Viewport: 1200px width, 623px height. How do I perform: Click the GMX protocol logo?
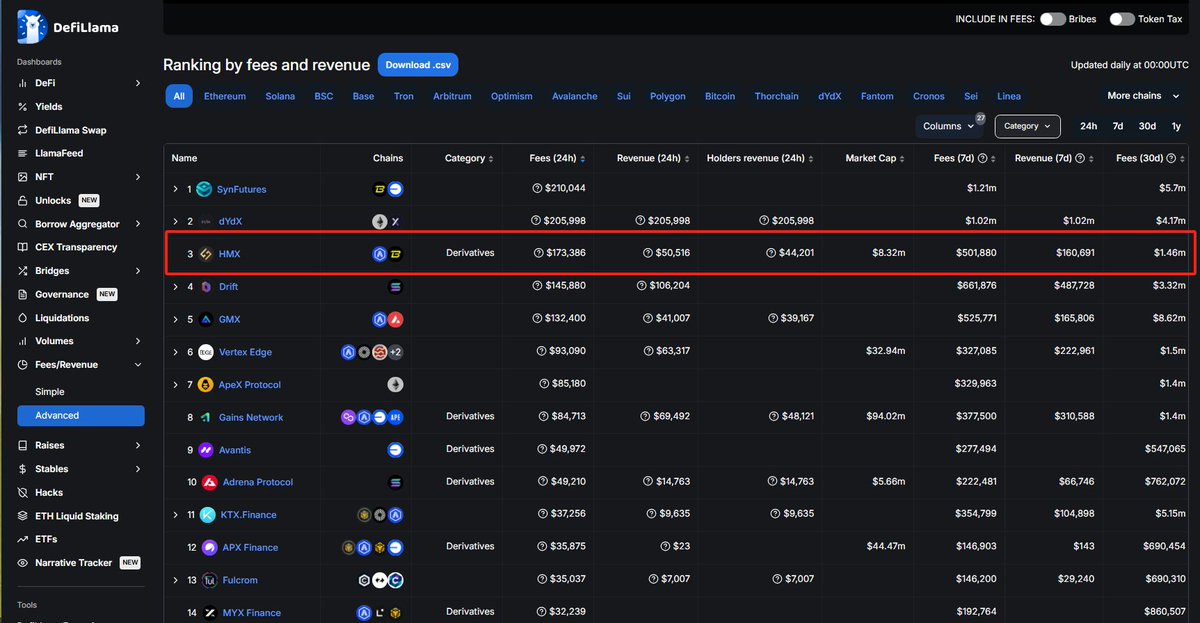pos(206,319)
